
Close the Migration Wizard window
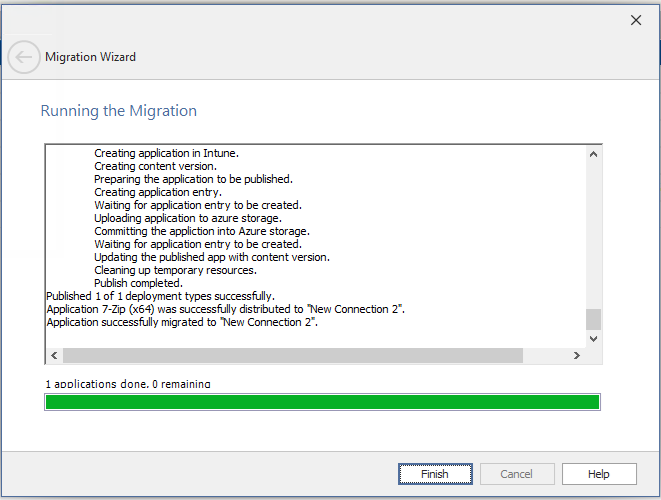click(x=635, y=20)
